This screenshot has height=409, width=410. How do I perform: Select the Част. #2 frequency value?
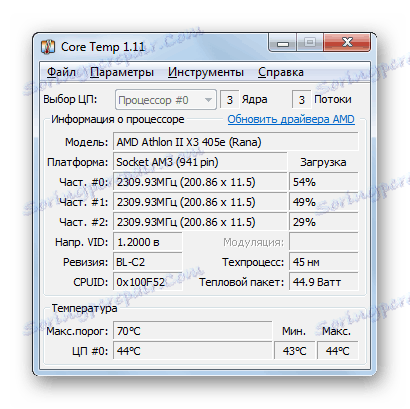point(200,222)
